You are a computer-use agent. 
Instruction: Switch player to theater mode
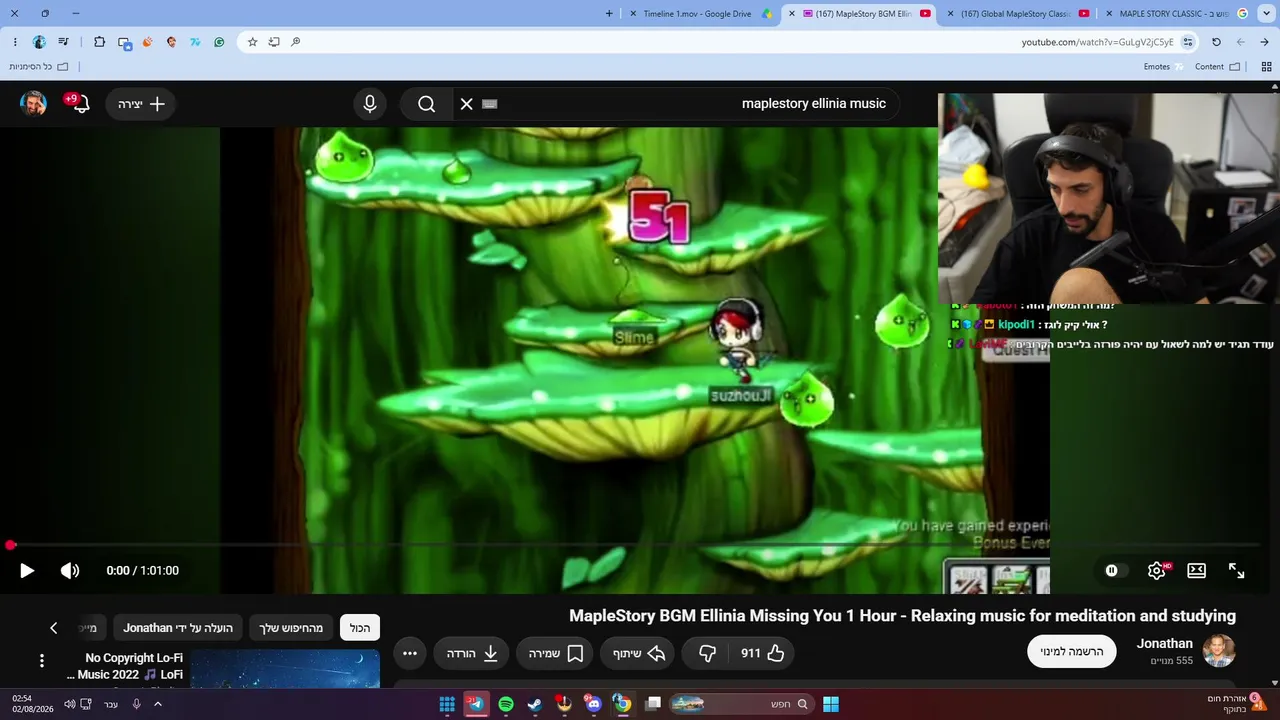click(x=1196, y=570)
